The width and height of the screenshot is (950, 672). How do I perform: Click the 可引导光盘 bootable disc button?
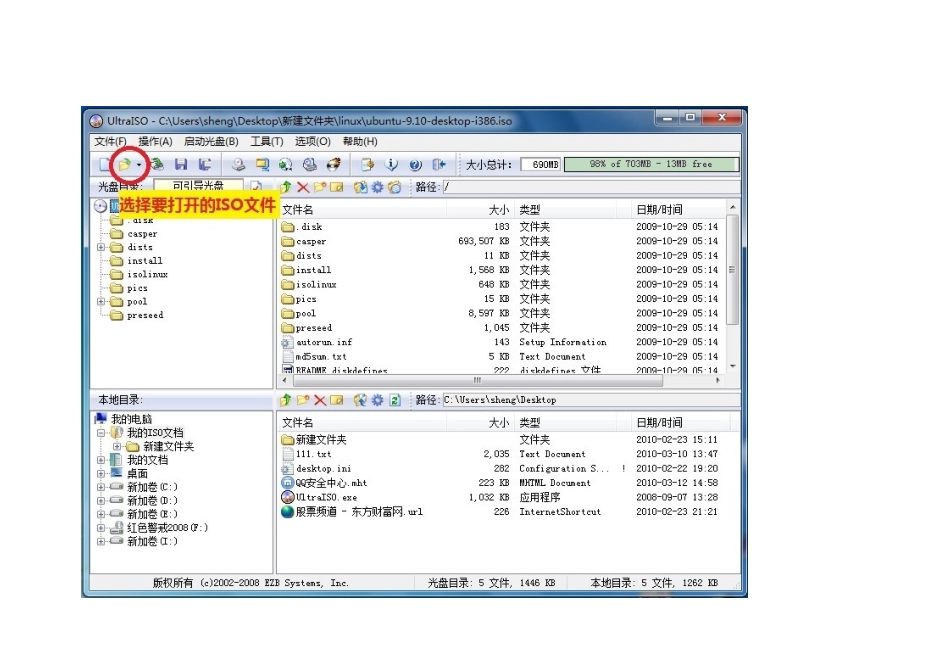(x=198, y=186)
